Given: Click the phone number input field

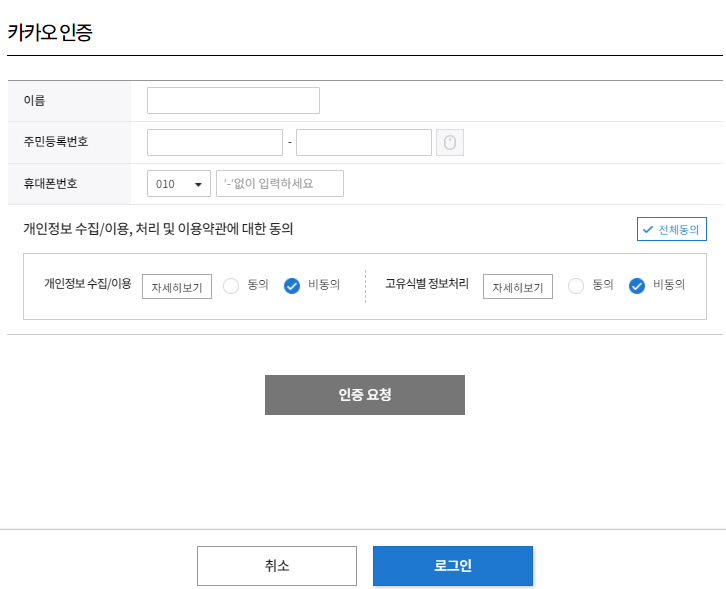Looking at the screenshot, I should point(280,184).
